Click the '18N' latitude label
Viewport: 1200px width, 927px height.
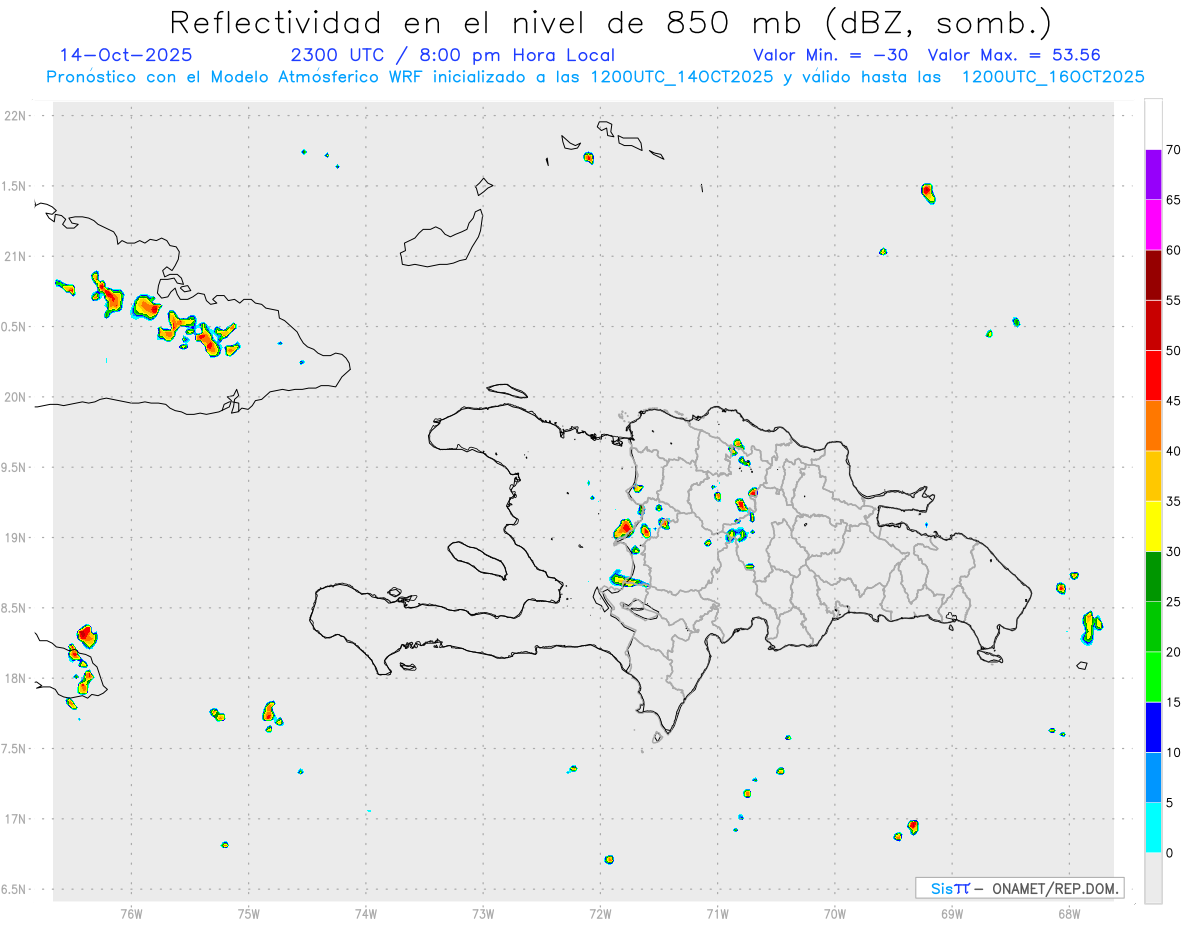click(17, 678)
